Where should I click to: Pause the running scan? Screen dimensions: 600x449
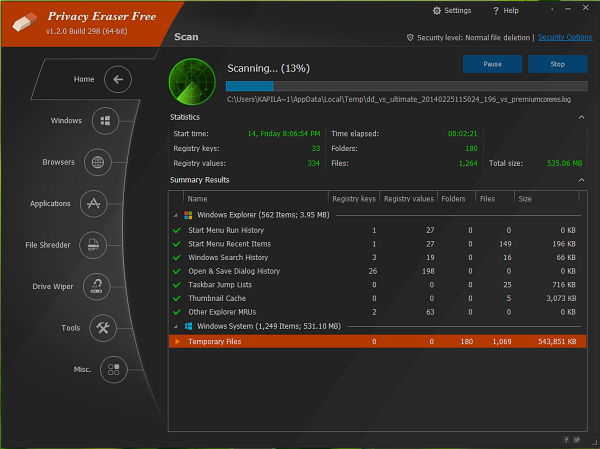[492, 64]
